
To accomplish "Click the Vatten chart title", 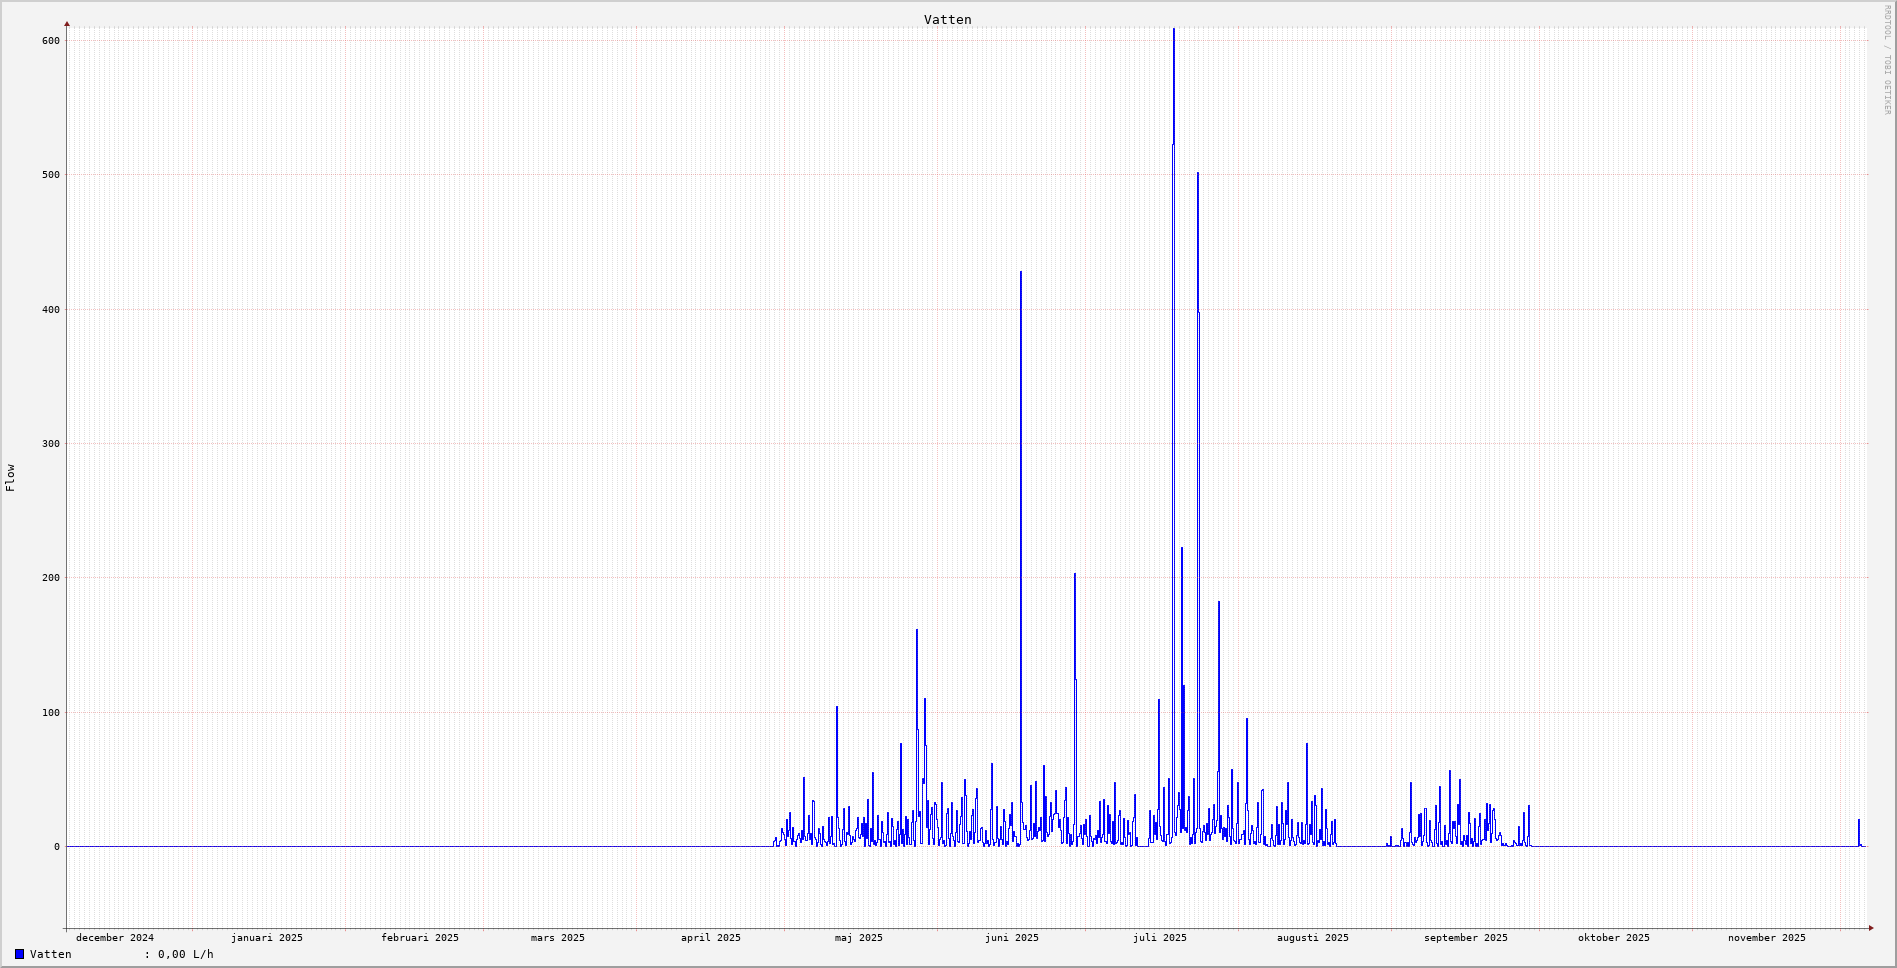I will pos(947,19).
